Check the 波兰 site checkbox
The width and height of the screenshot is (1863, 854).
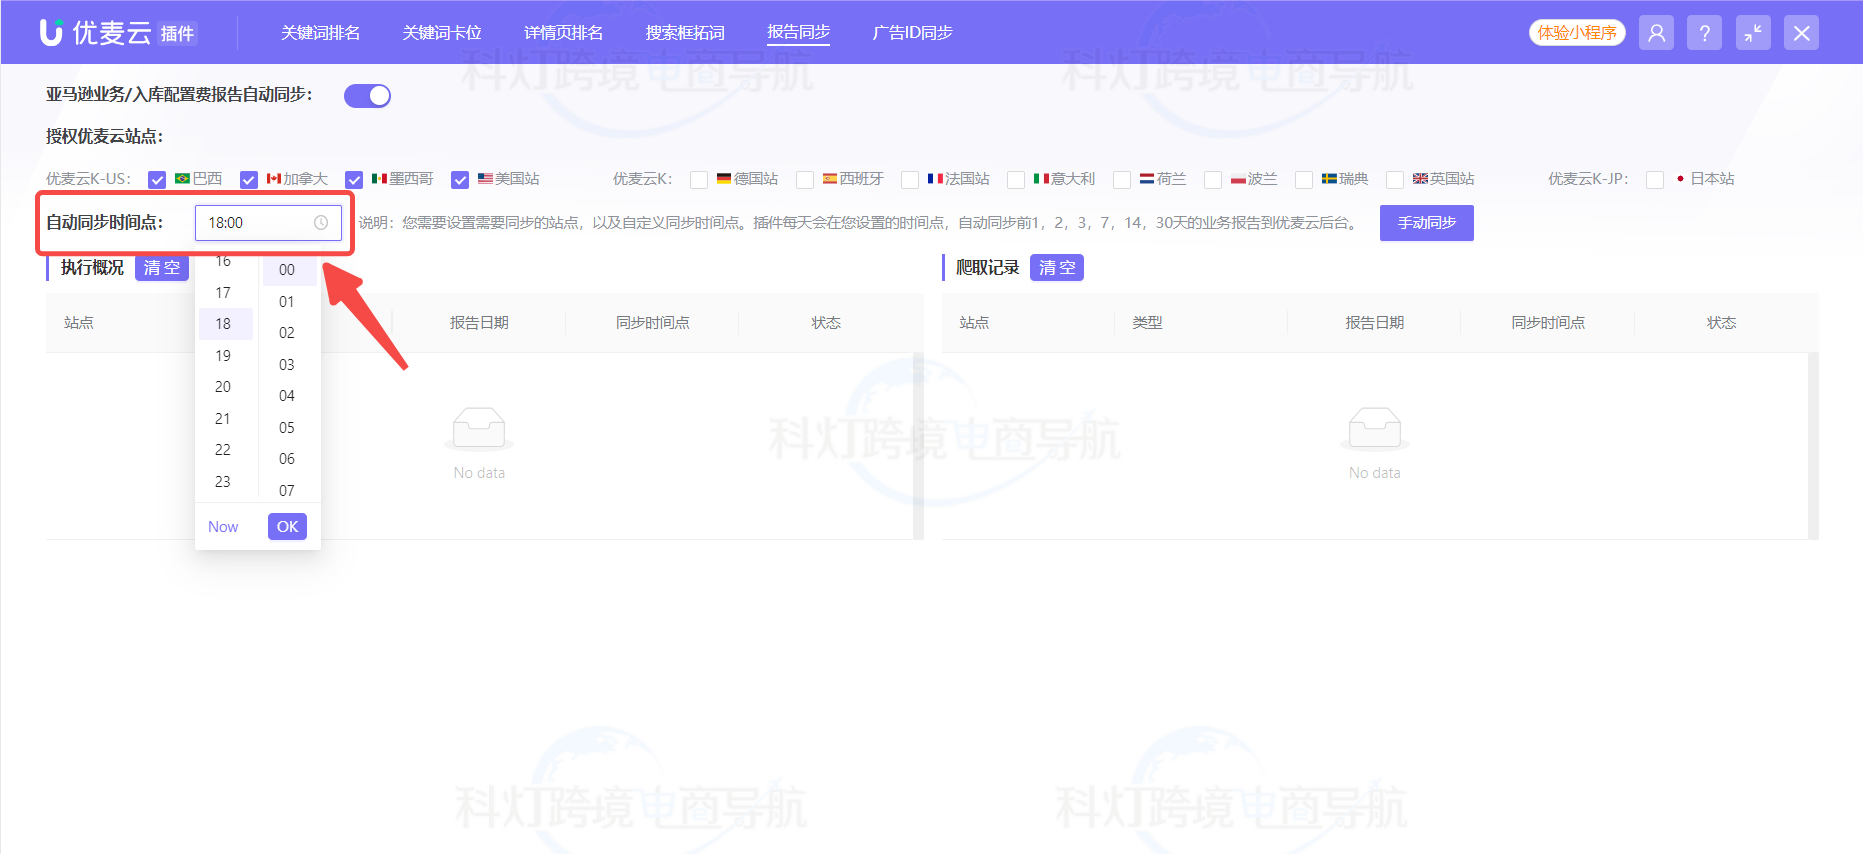click(1213, 180)
